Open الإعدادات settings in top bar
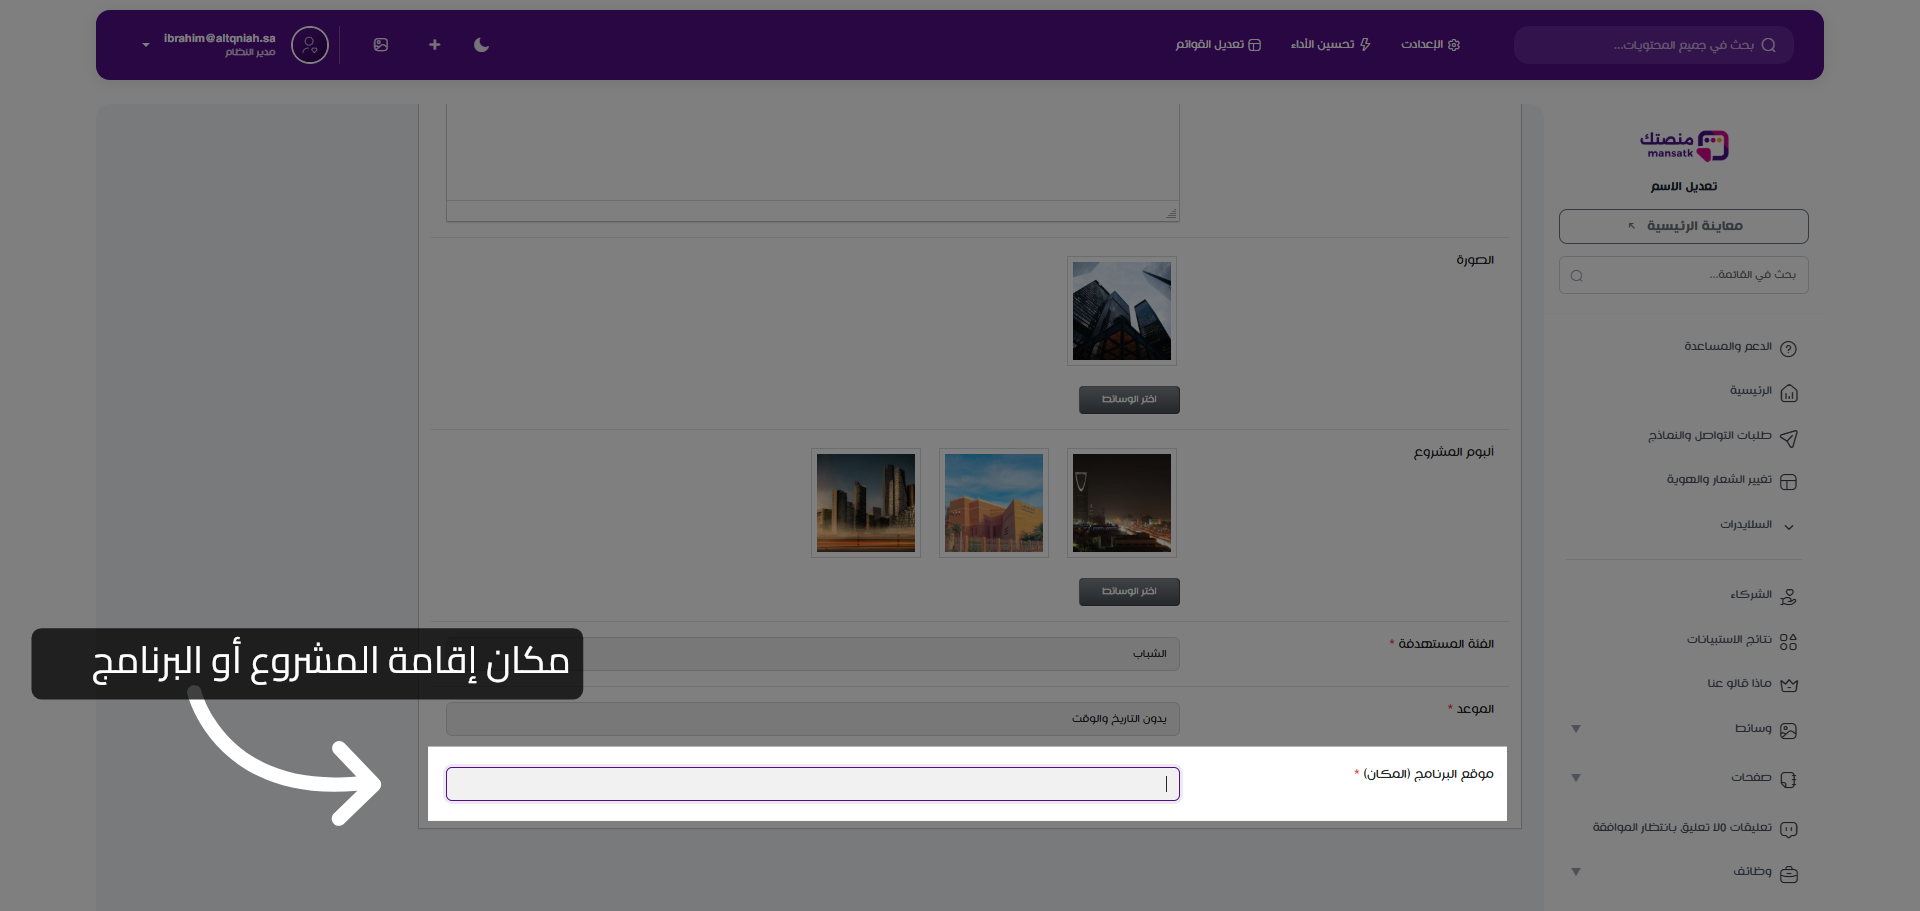1920x911 pixels. click(1430, 45)
